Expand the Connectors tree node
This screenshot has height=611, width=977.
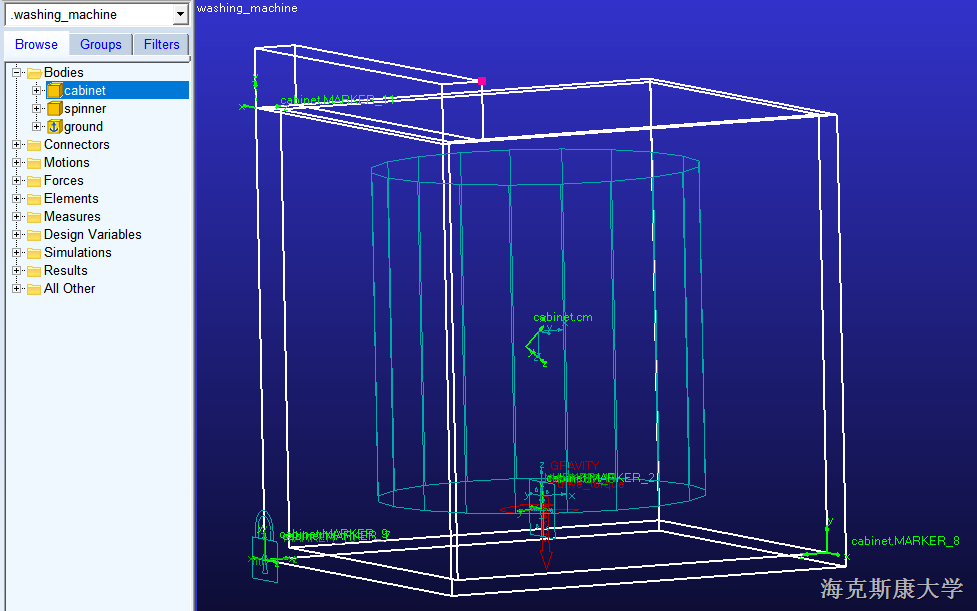click(17, 145)
